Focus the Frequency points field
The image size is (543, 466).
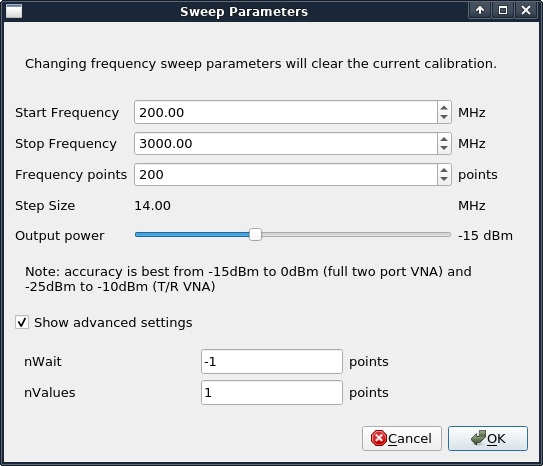click(x=286, y=174)
